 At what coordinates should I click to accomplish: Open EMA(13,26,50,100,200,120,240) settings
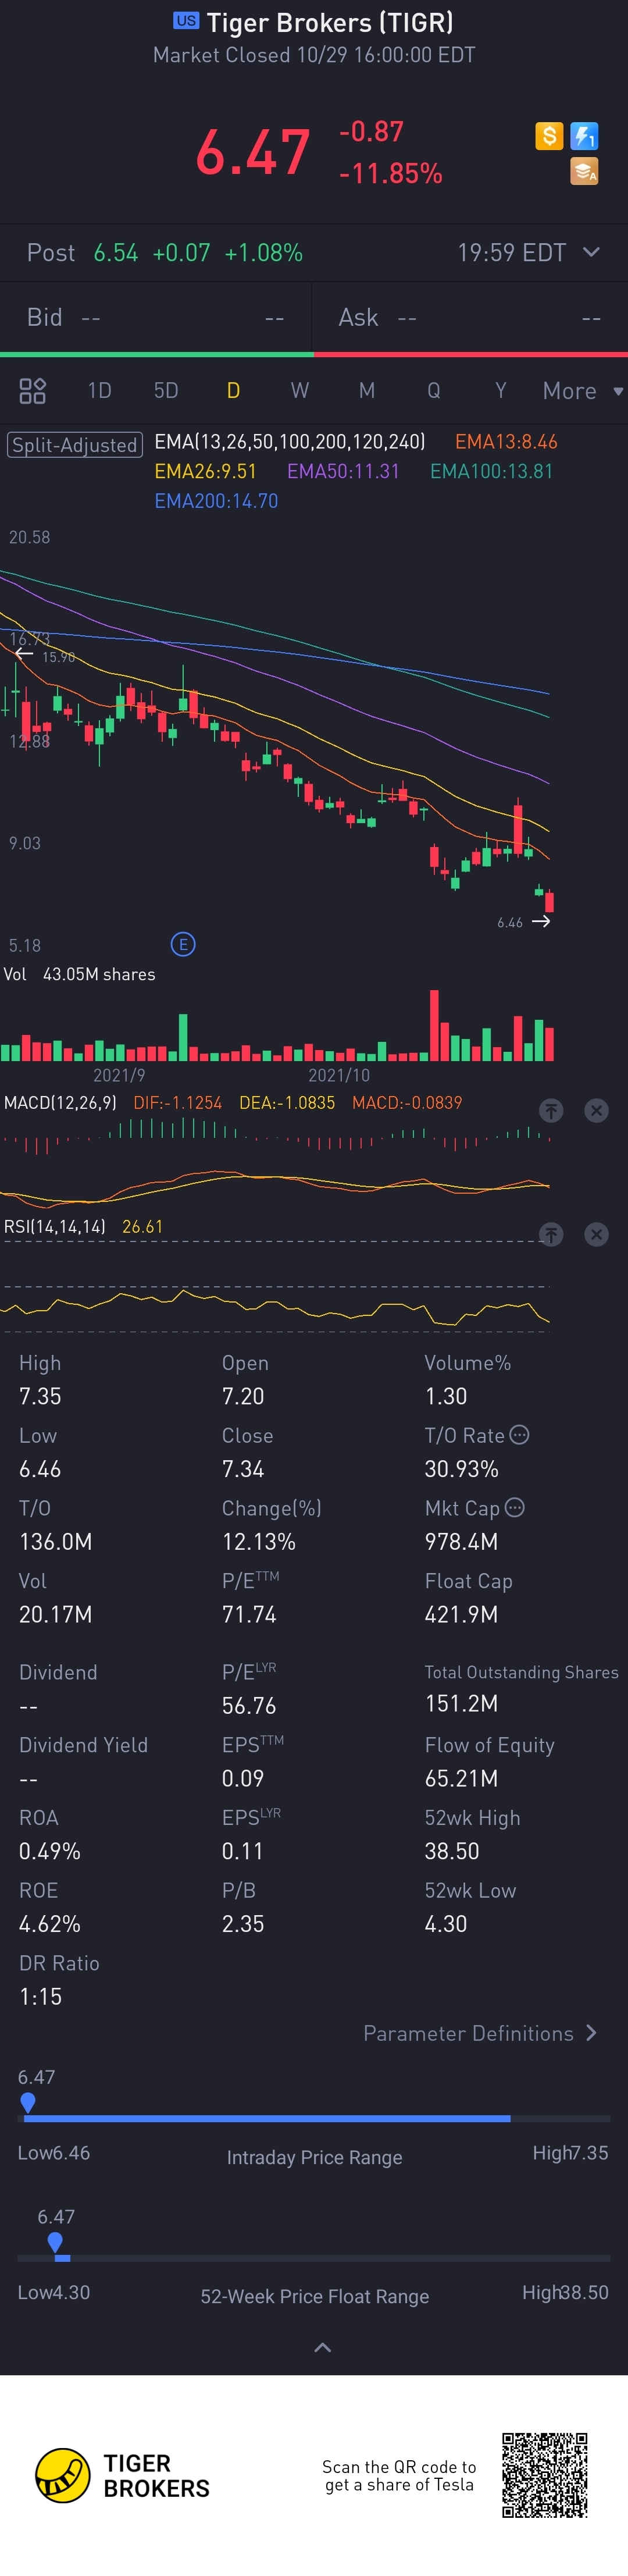[x=290, y=442]
